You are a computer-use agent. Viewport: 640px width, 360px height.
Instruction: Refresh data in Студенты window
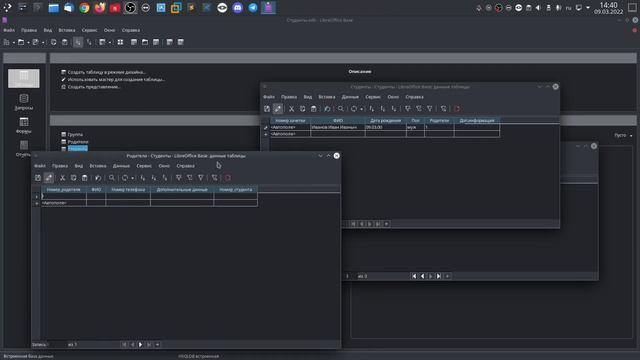tap(354, 109)
